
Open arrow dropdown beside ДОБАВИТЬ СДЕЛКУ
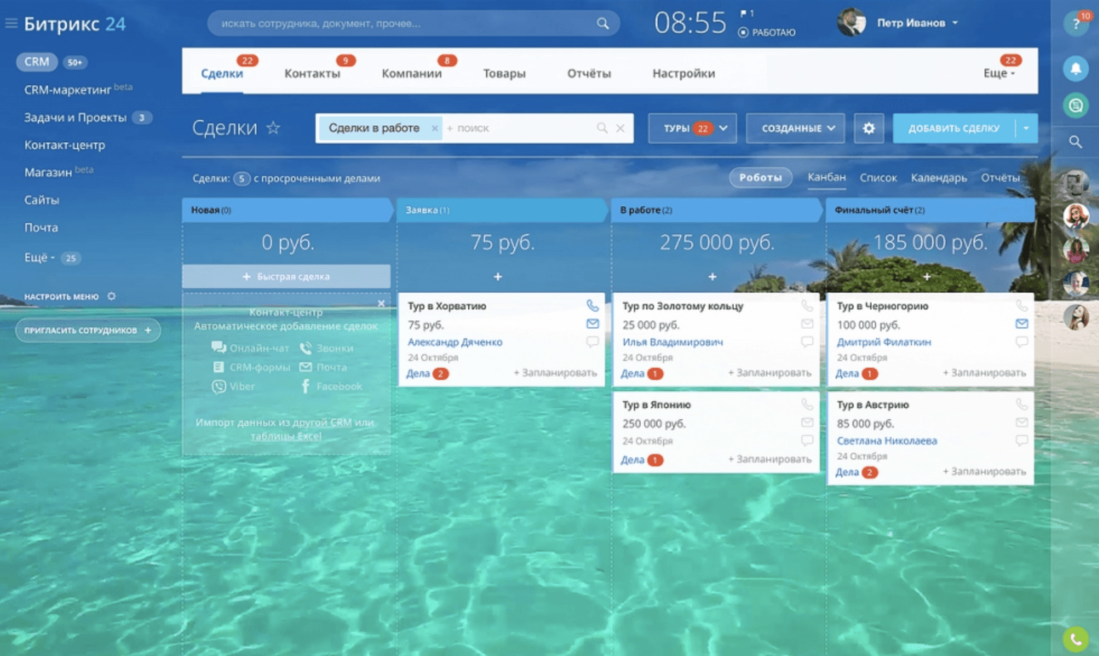[1026, 128]
